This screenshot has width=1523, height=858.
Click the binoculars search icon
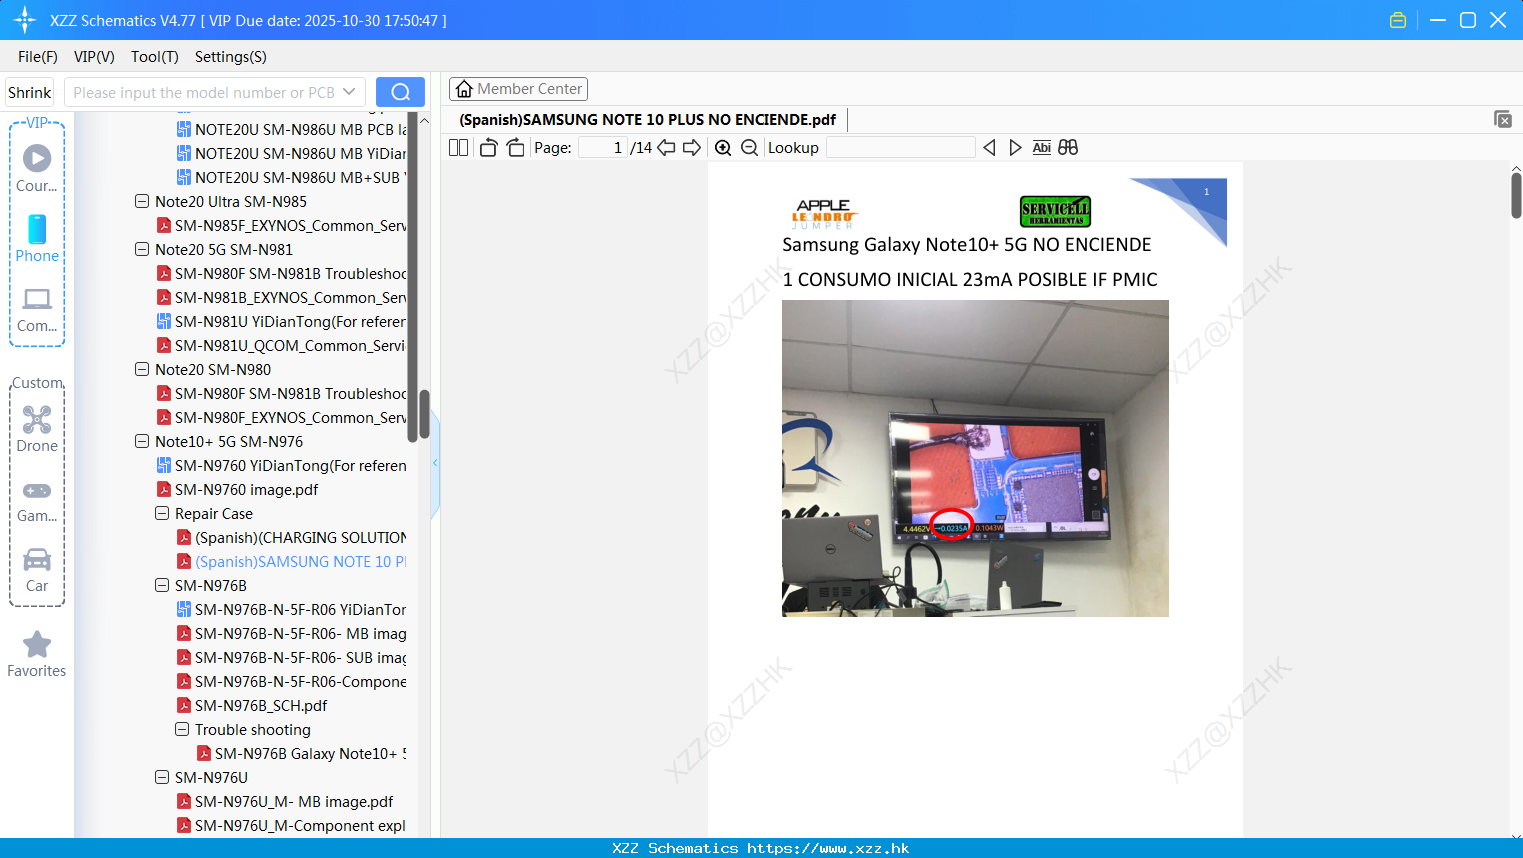click(x=1068, y=147)
